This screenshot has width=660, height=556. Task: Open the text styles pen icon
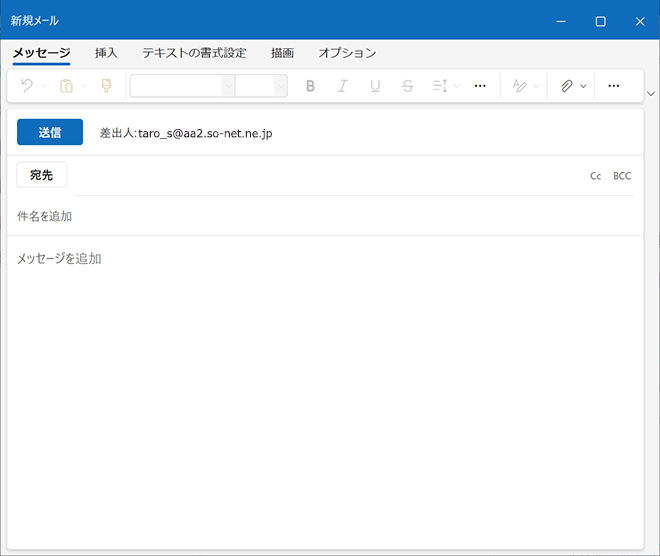click(x=519, y=86)
